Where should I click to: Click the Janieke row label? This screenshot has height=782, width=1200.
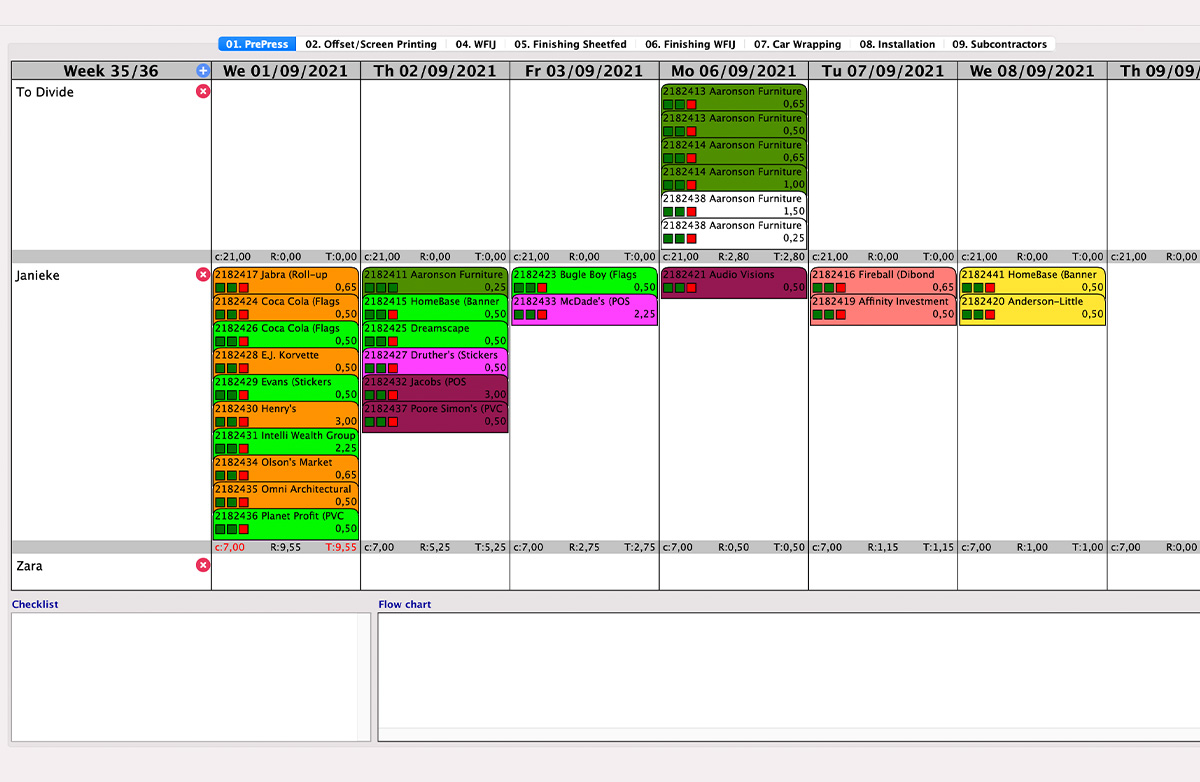tap(38, 275)
